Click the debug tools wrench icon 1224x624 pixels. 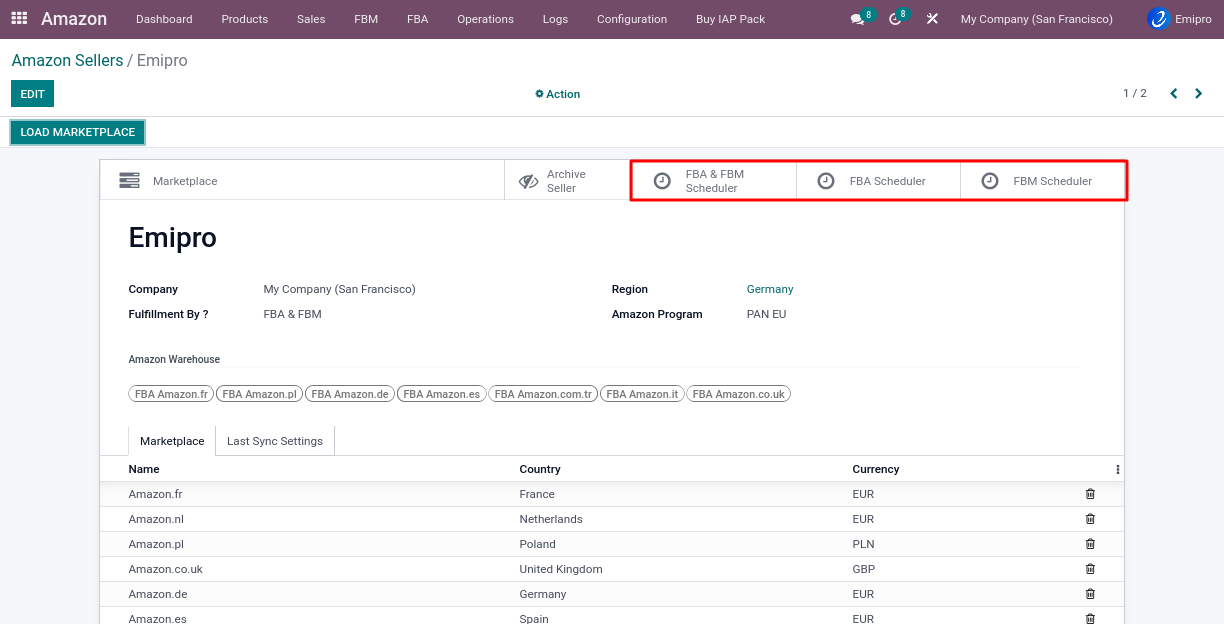coord(932,19)
